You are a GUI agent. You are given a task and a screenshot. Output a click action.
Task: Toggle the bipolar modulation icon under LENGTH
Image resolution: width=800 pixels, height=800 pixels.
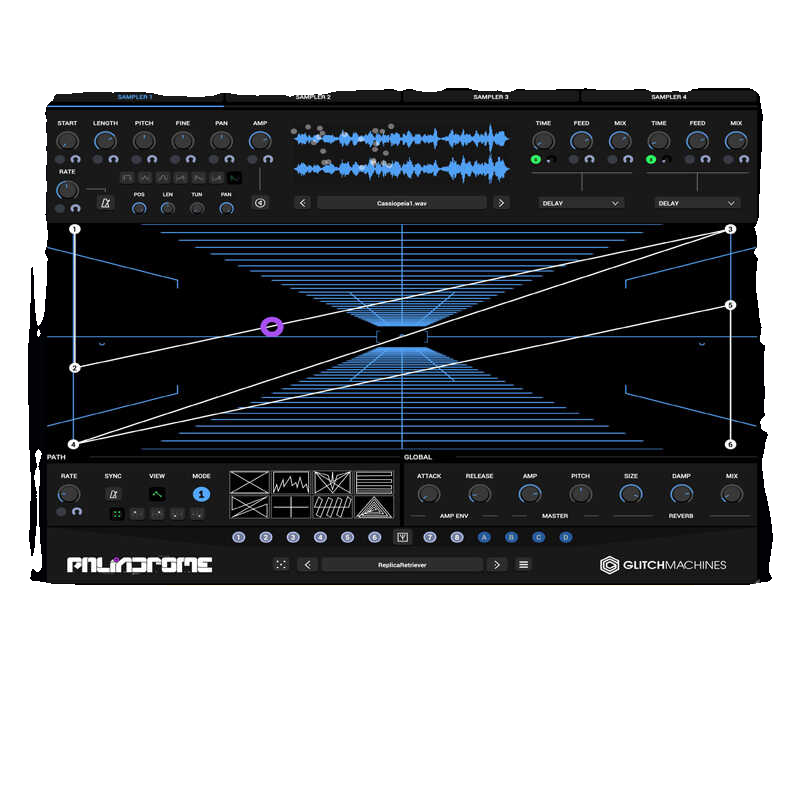pyautogui.click(x=113, y=160)
